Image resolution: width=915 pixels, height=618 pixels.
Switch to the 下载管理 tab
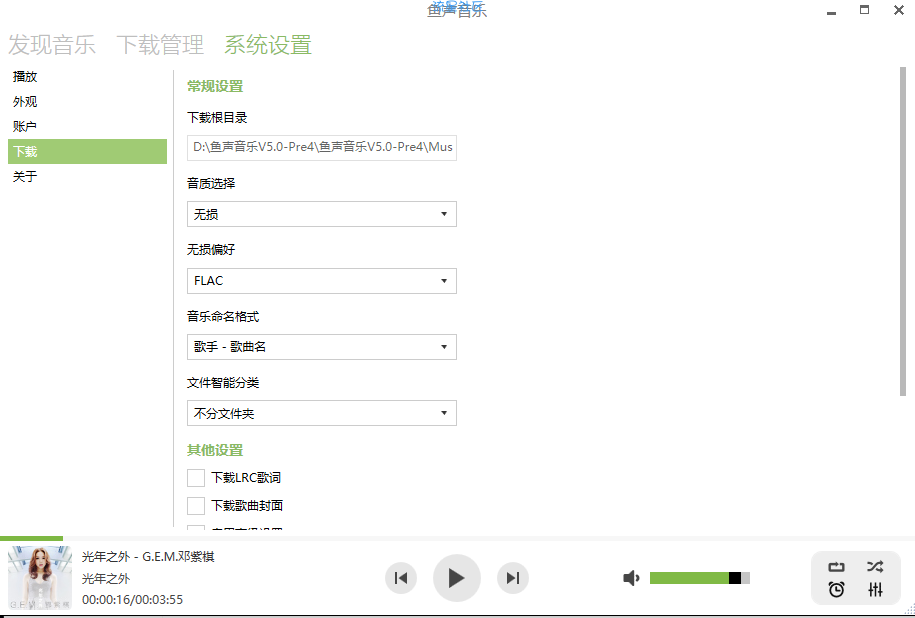(x=160, y=45)
